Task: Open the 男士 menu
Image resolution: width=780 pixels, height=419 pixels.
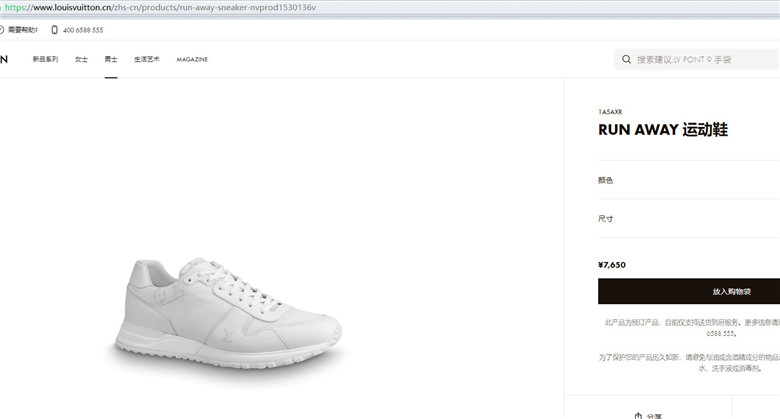Action: [x=111, y=59]
